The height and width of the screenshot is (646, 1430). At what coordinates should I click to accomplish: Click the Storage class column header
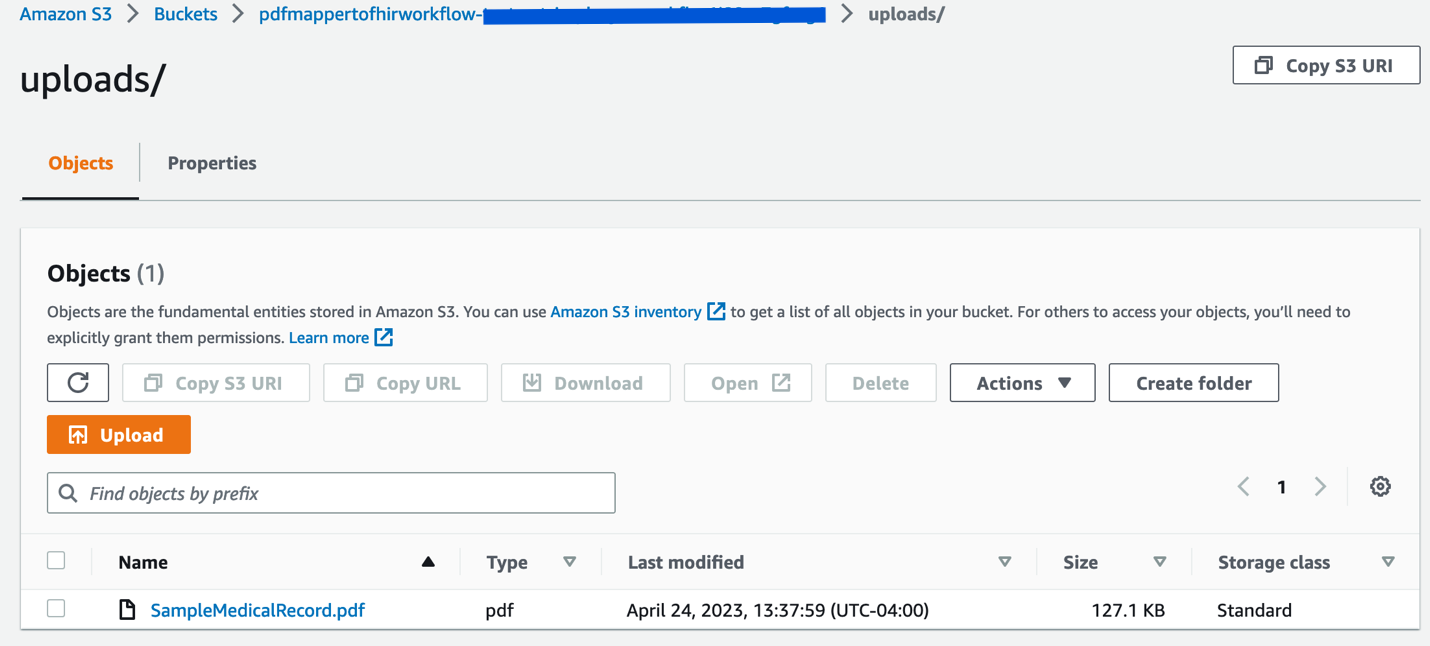pos(1274,562)
